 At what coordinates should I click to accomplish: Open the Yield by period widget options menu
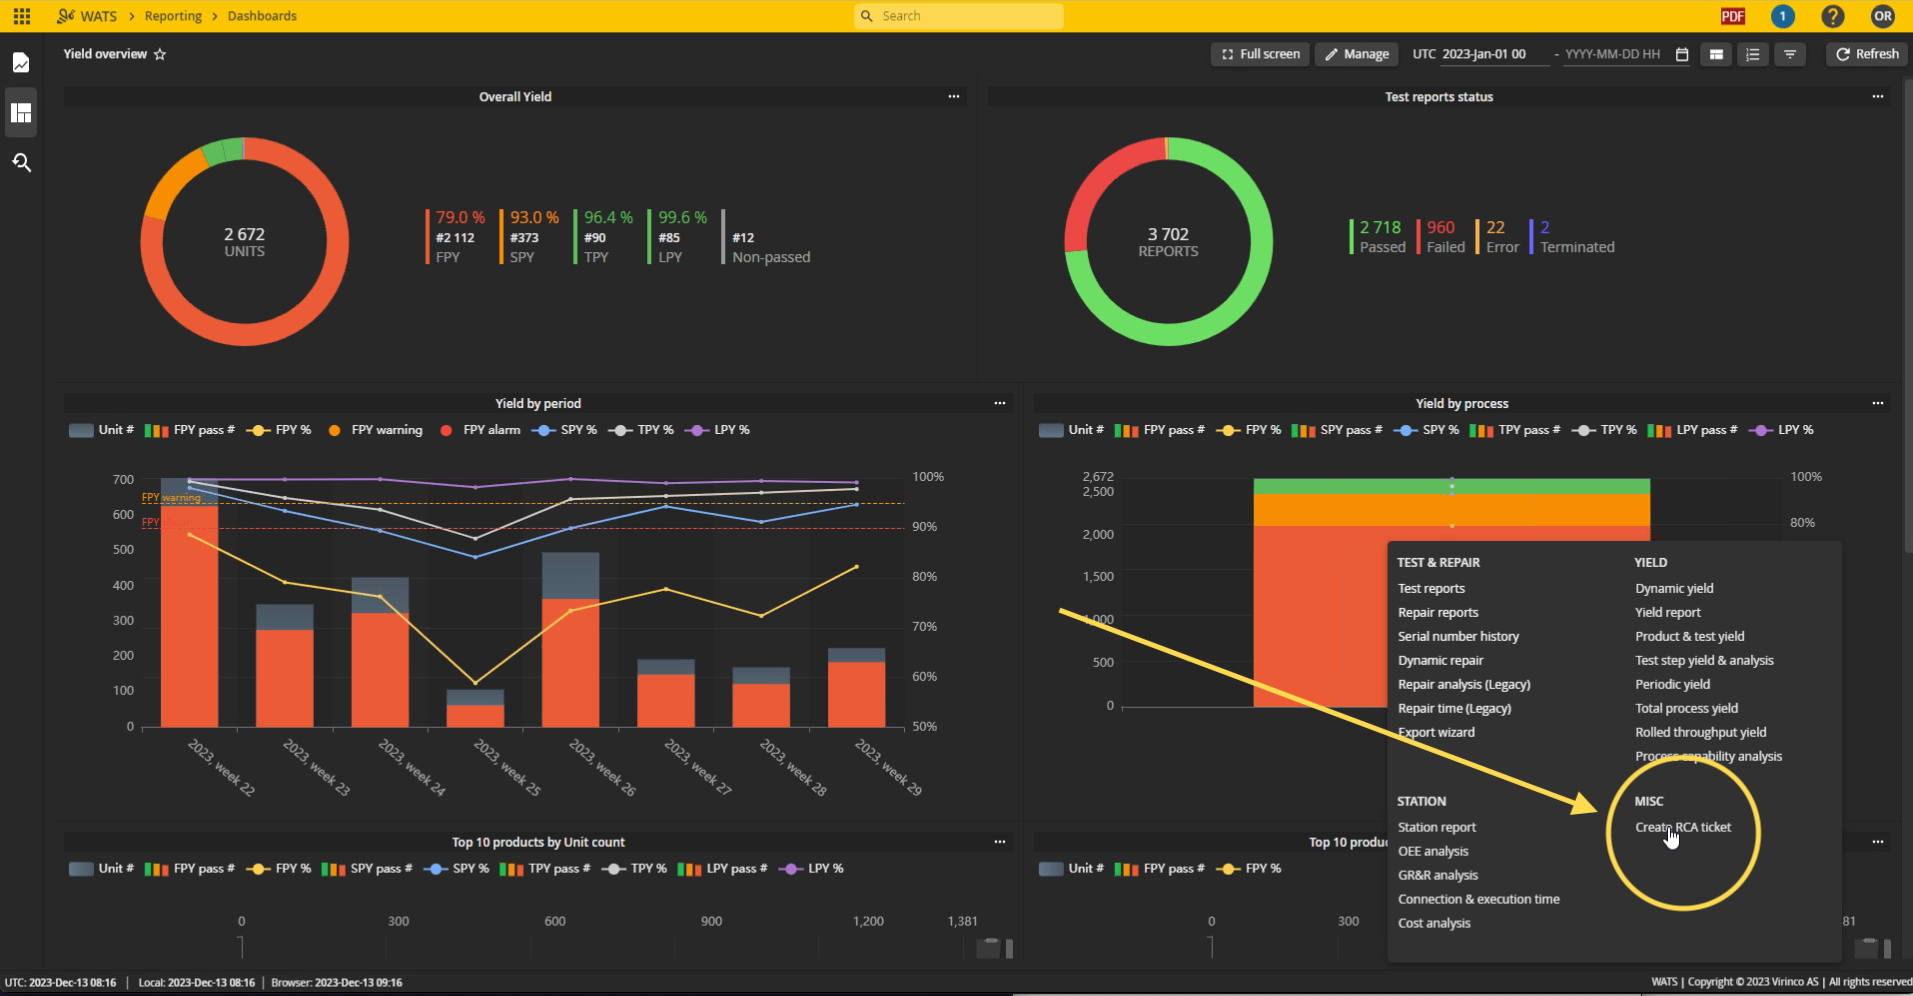999,403
